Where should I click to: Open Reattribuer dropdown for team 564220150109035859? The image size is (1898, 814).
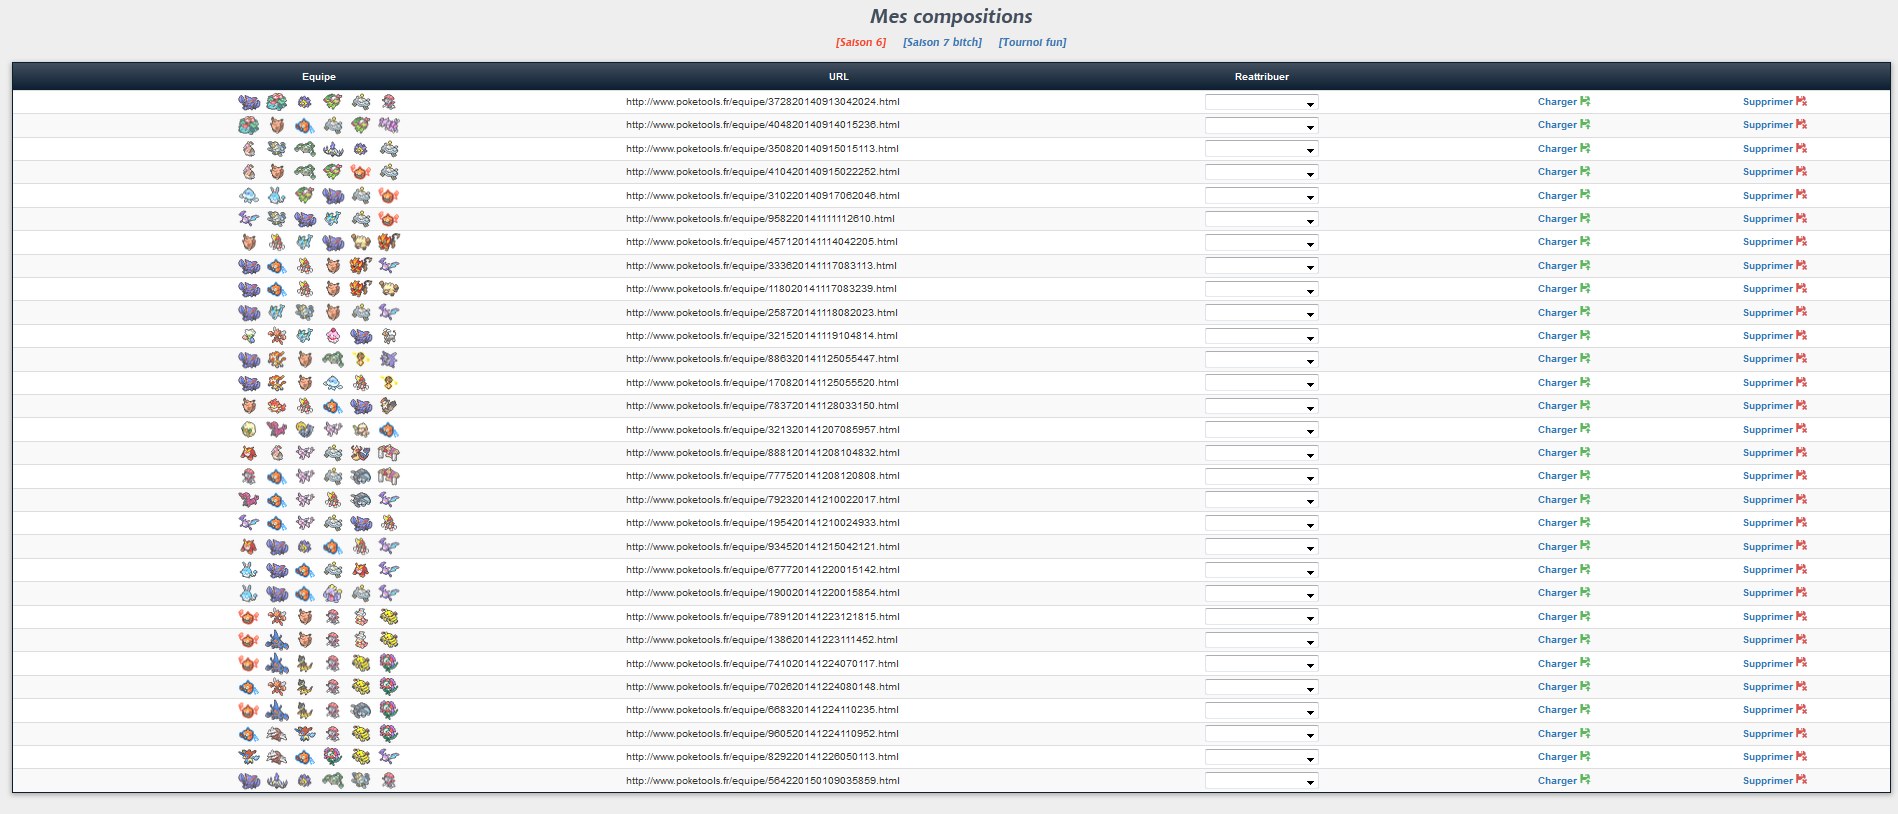point(1262,781)
